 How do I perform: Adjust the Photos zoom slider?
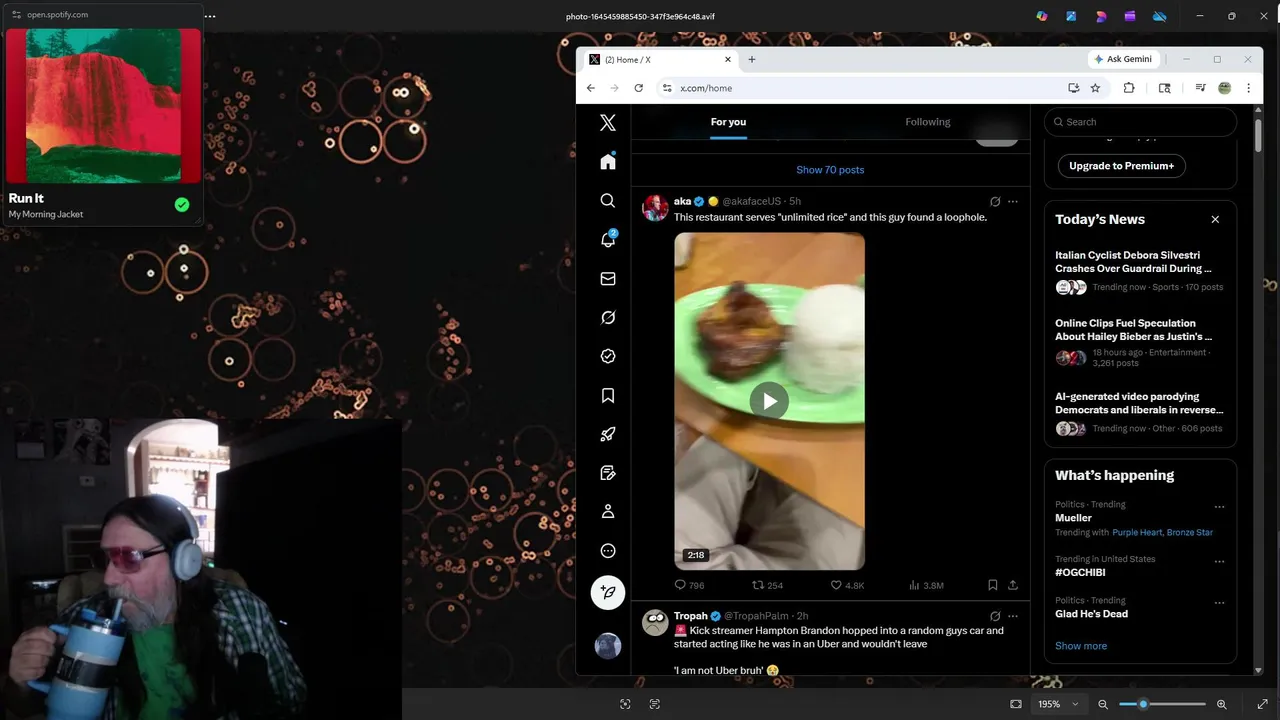(1162, 704)
